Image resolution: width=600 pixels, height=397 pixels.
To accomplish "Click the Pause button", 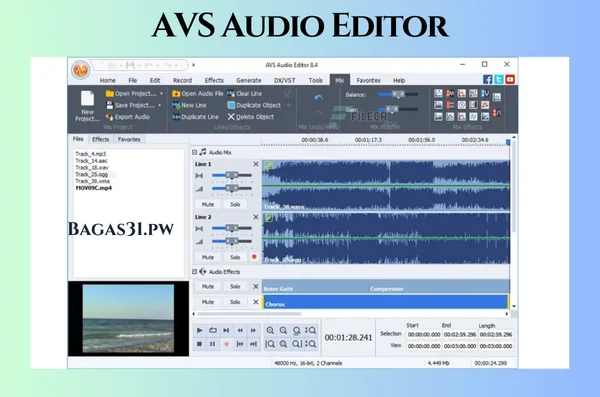I will pos(213,344).
